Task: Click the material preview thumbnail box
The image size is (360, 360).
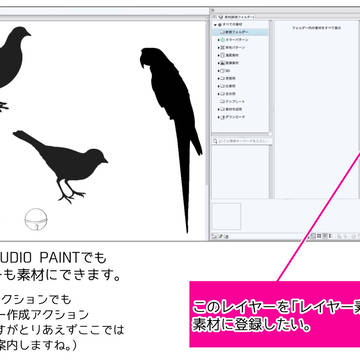Action: 226,216
